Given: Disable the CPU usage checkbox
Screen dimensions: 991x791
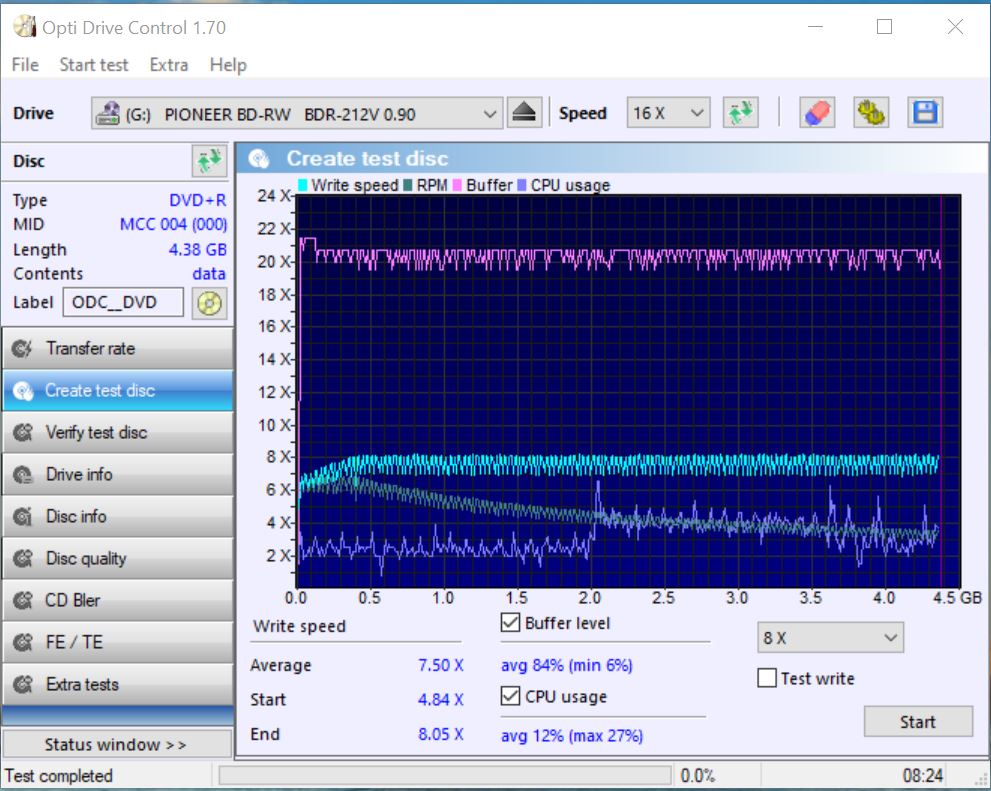Looking at the screenshot, I should pos(511,697).
